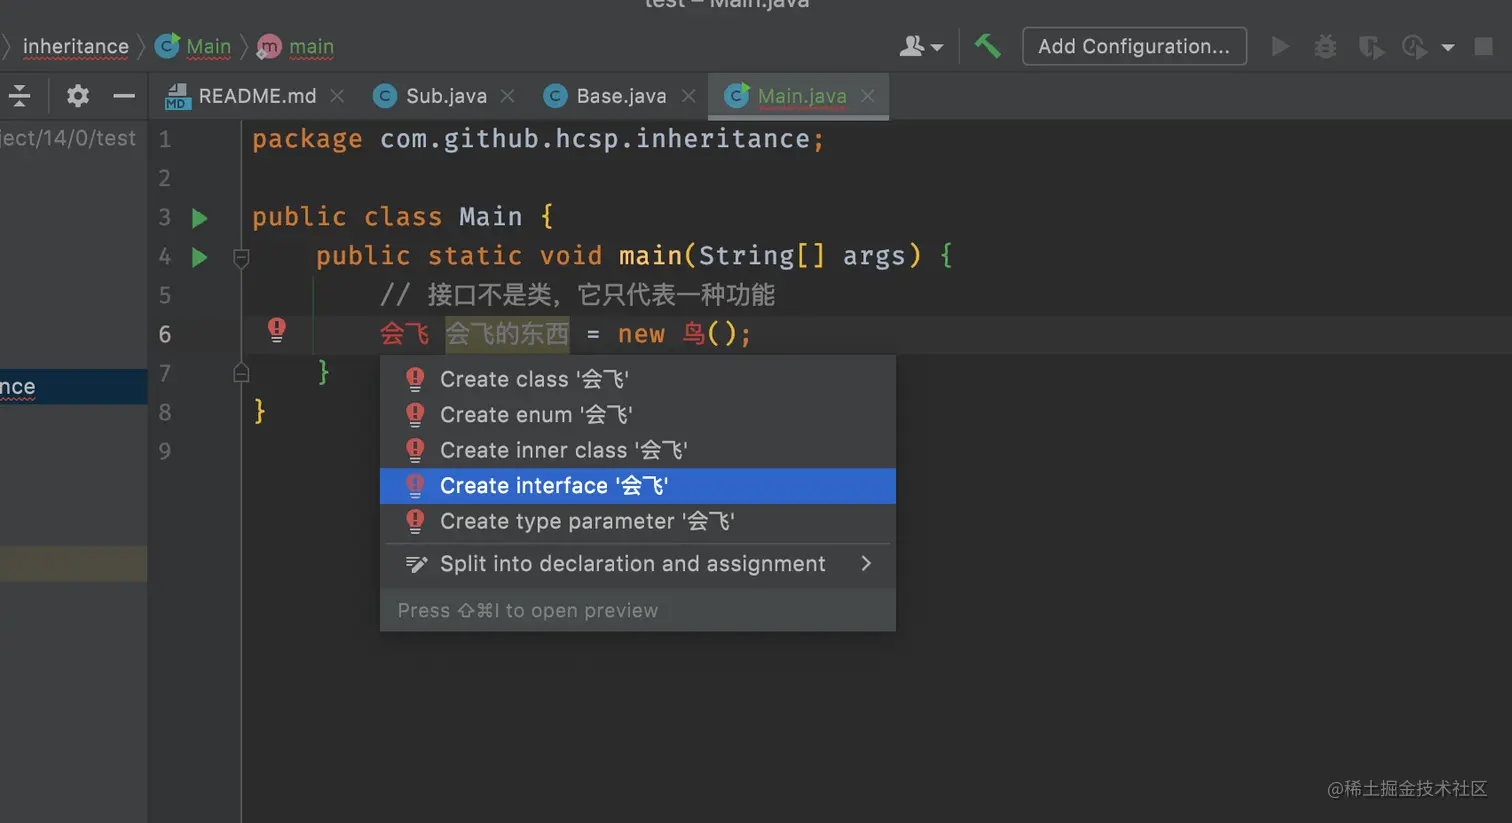Click the red bulb icon beside Create enum
This screenshot has height=823, width=1512.
[415, 414]
